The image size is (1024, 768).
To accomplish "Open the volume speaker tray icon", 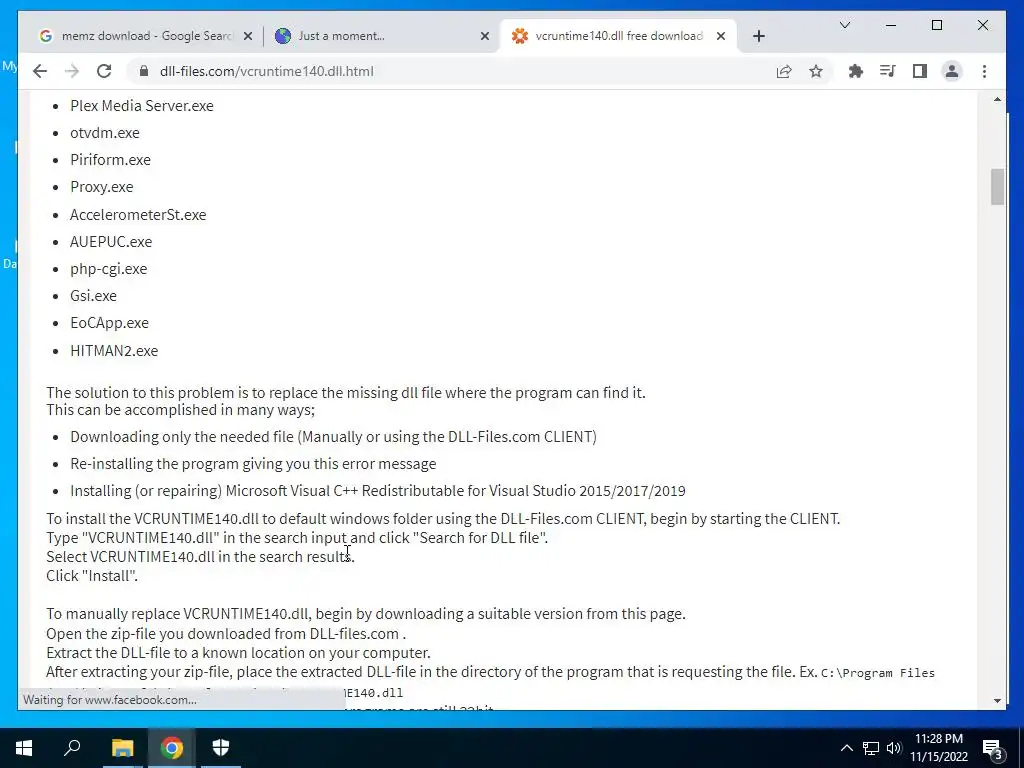I will coord(894,748).
